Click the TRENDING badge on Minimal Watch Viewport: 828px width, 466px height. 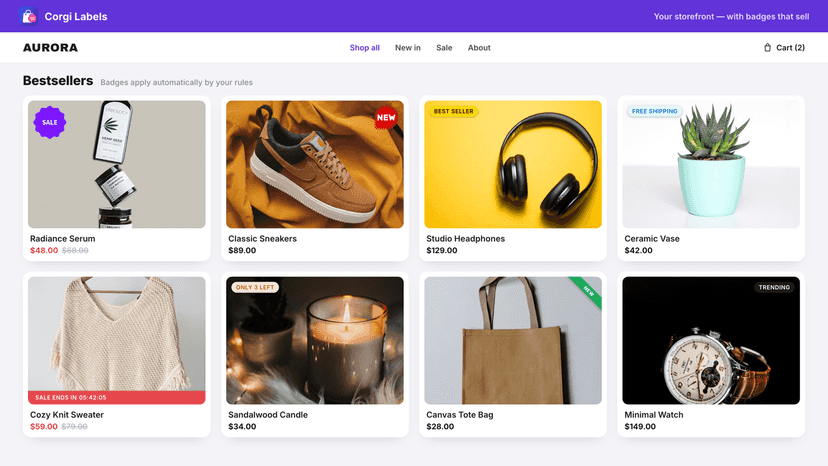coord(774,287)
